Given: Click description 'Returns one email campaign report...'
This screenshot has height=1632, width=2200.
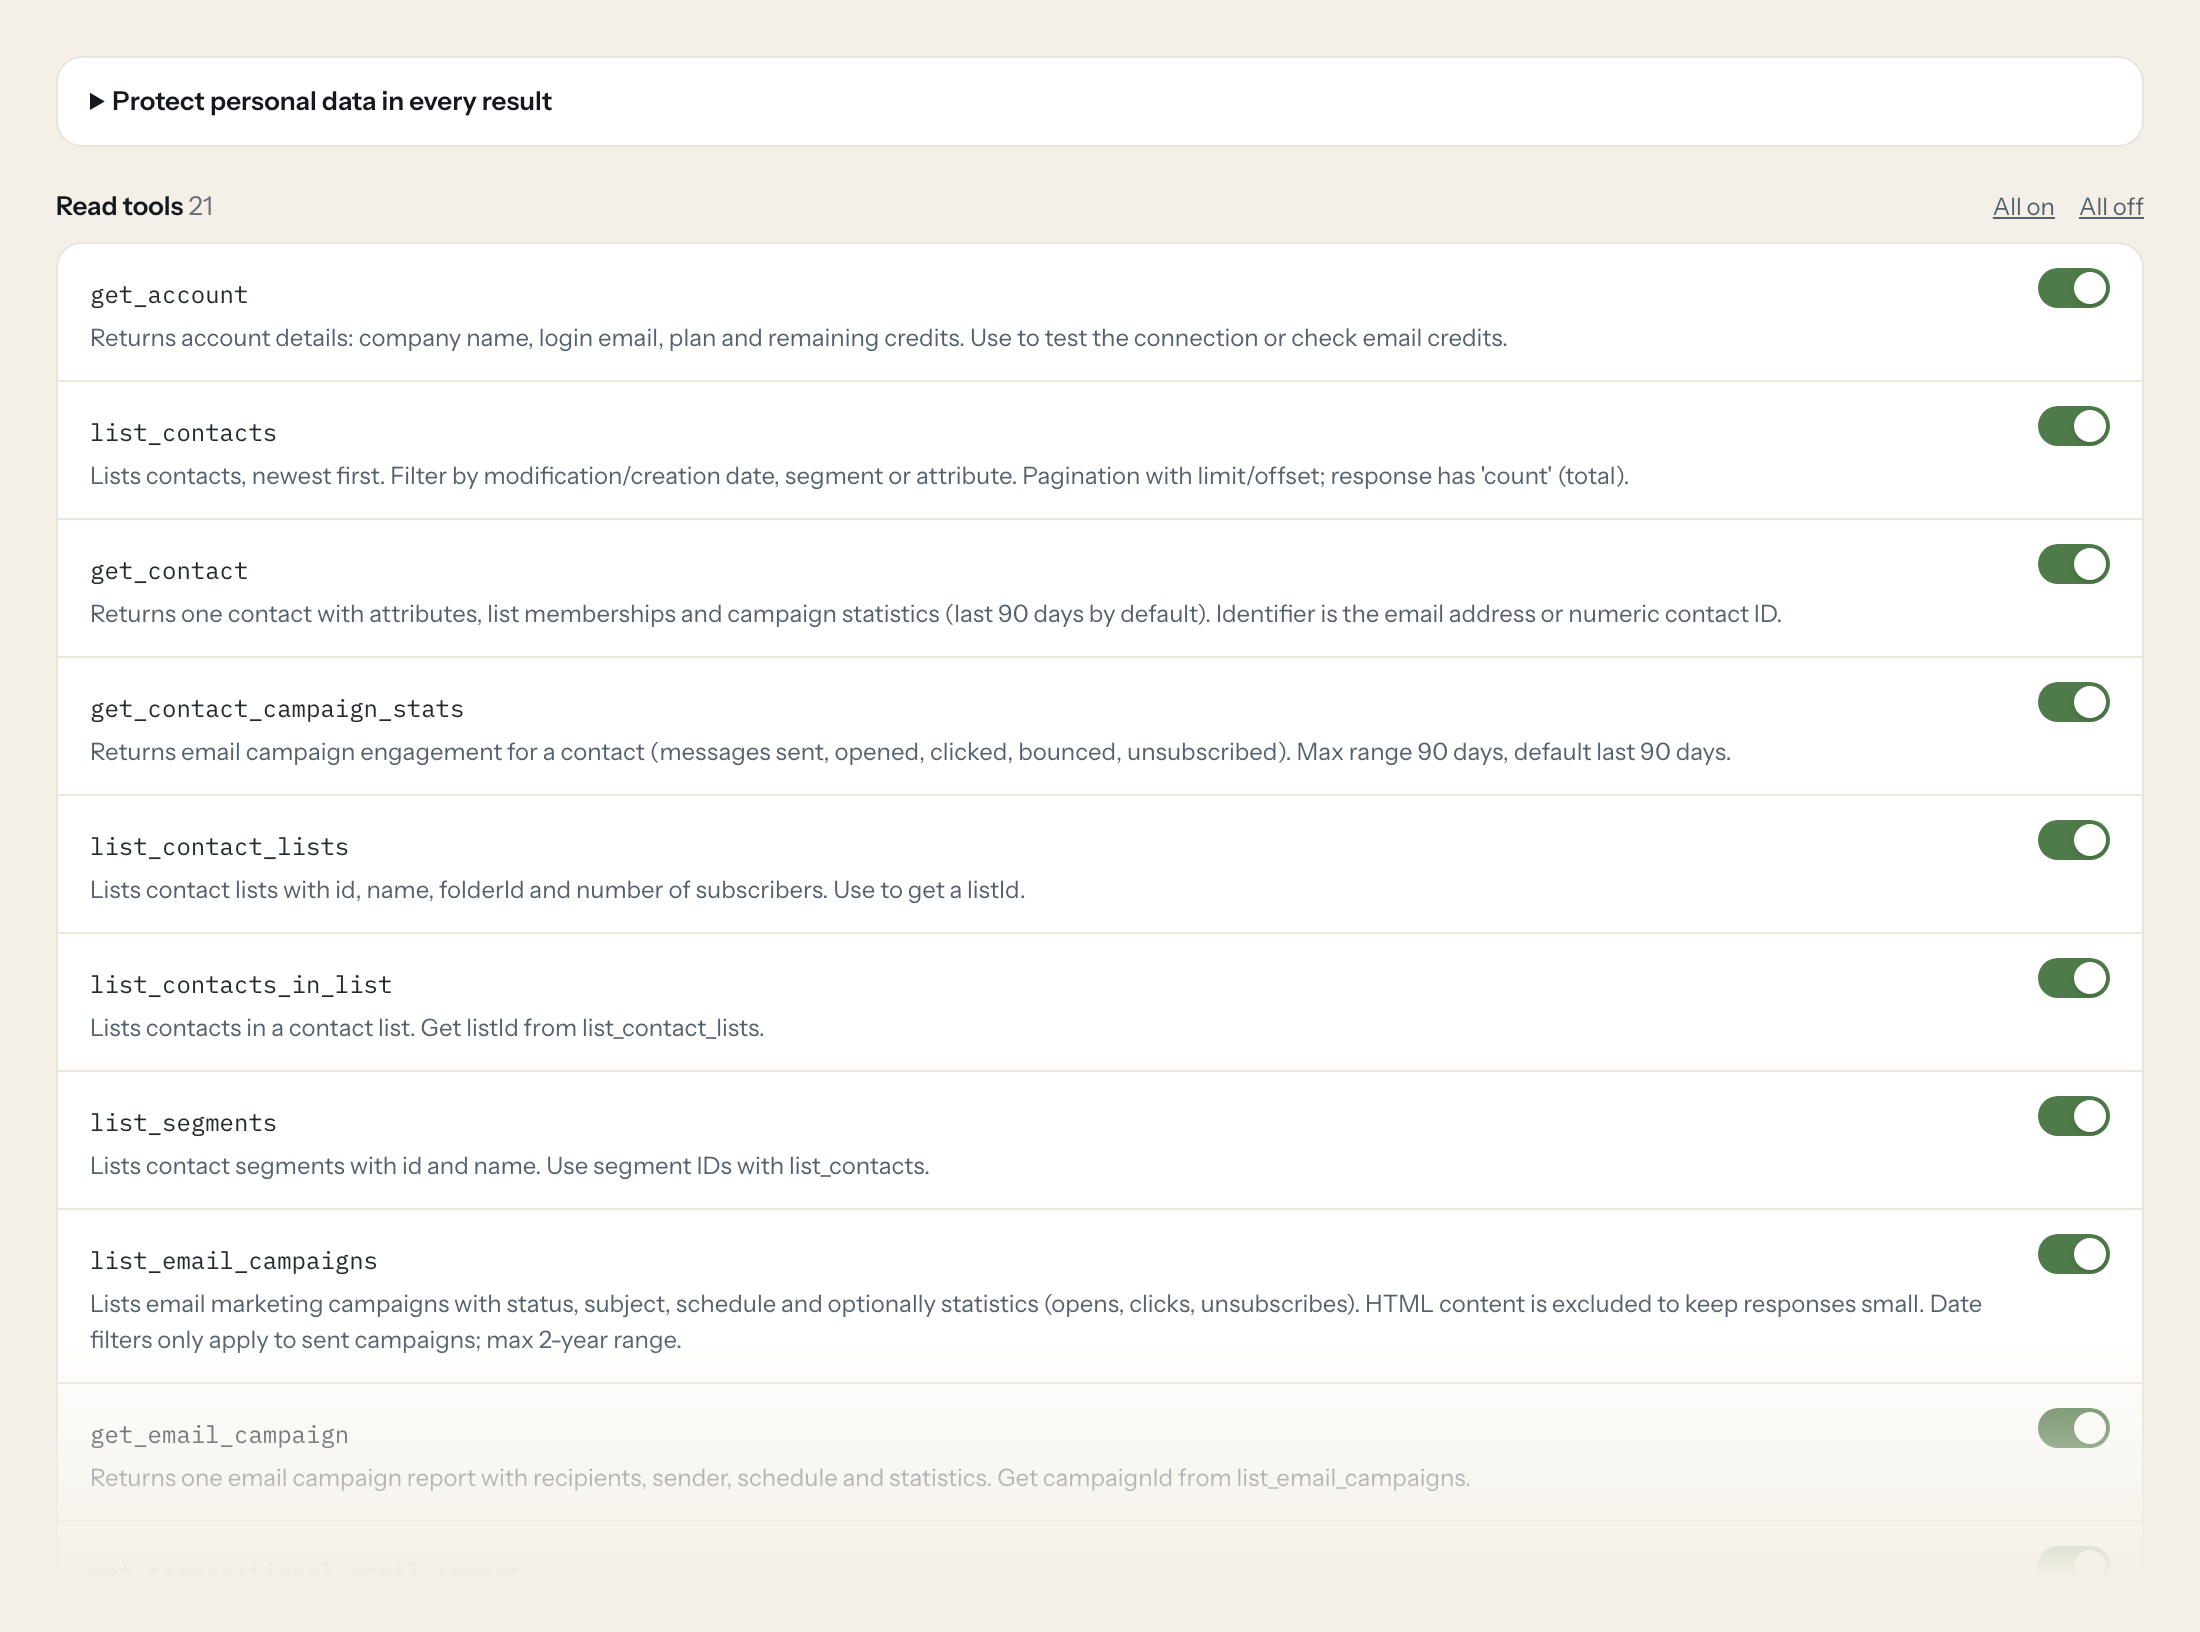Looking at the screenshot, I should pos(780,1478).
